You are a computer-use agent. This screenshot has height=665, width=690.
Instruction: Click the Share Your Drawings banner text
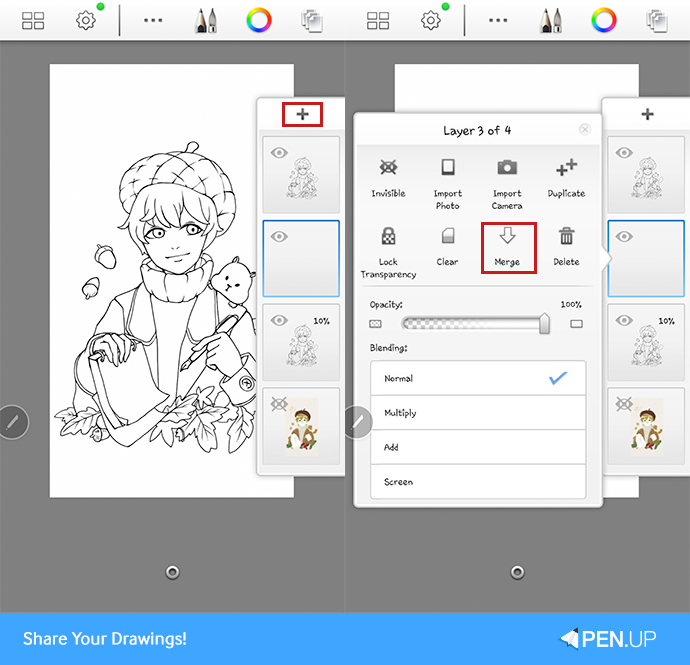tap(105, 639)
